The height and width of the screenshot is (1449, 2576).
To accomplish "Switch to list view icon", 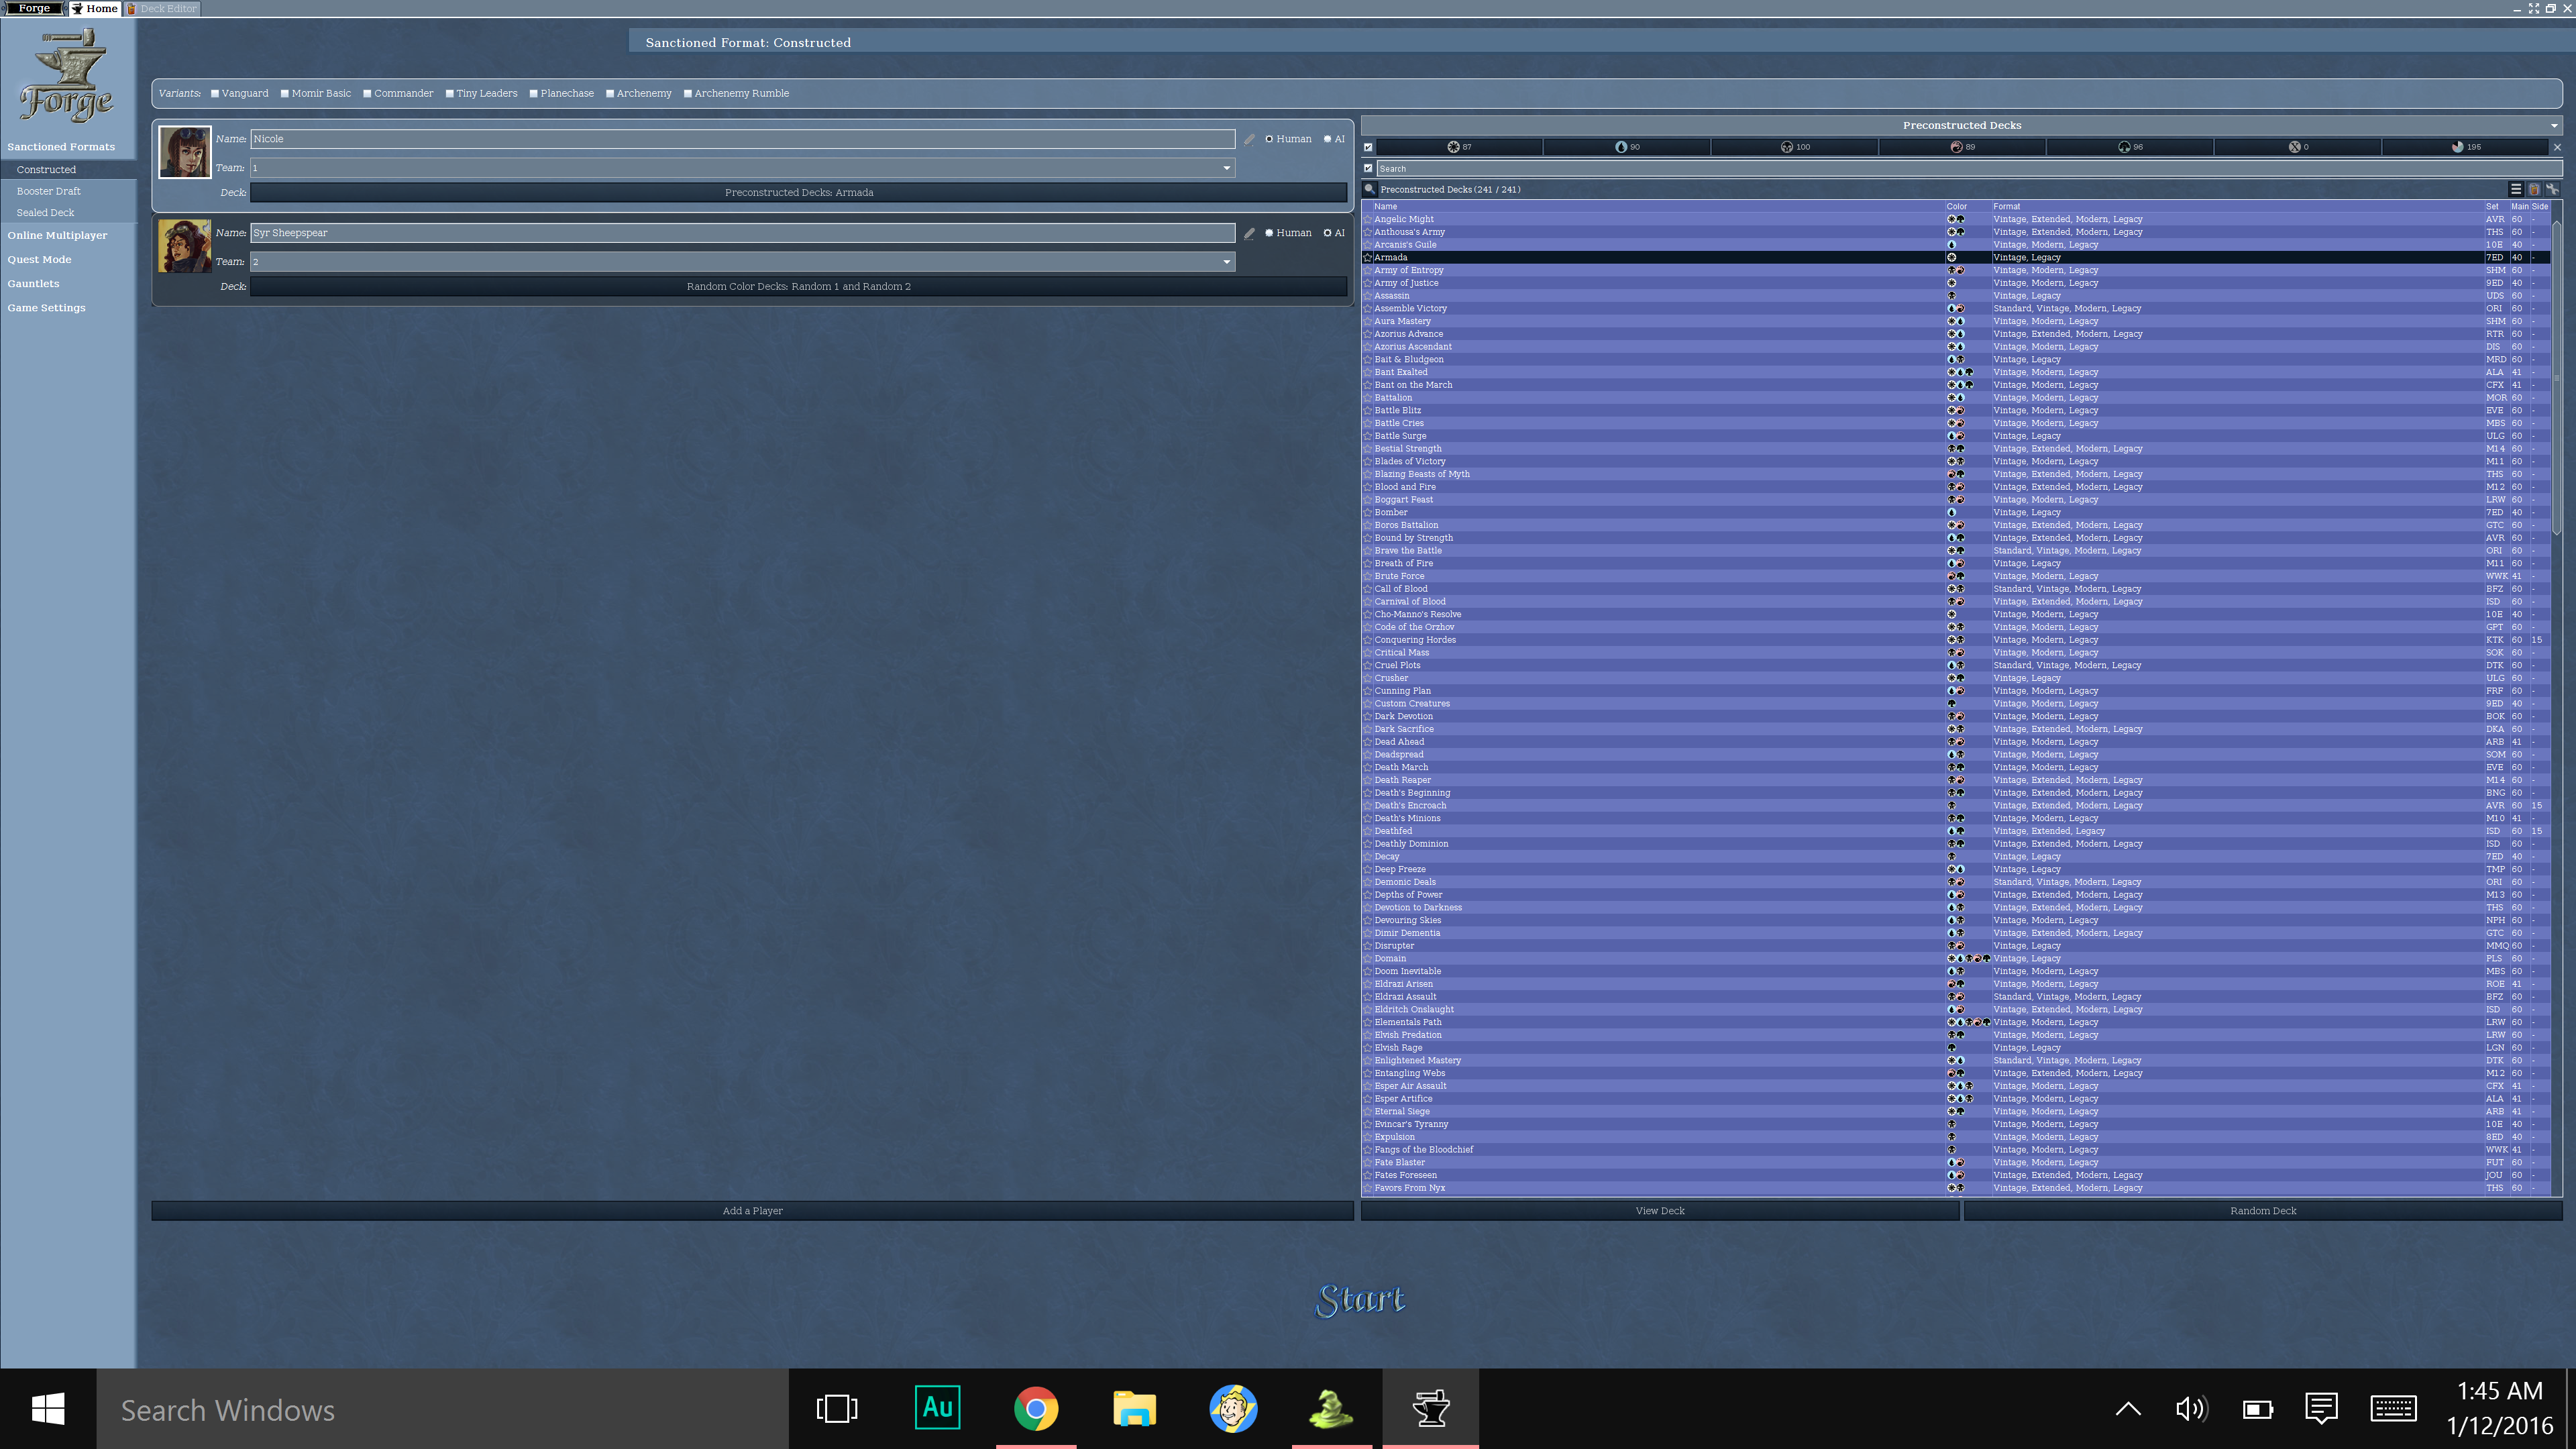I will [x=2516, y=189].
